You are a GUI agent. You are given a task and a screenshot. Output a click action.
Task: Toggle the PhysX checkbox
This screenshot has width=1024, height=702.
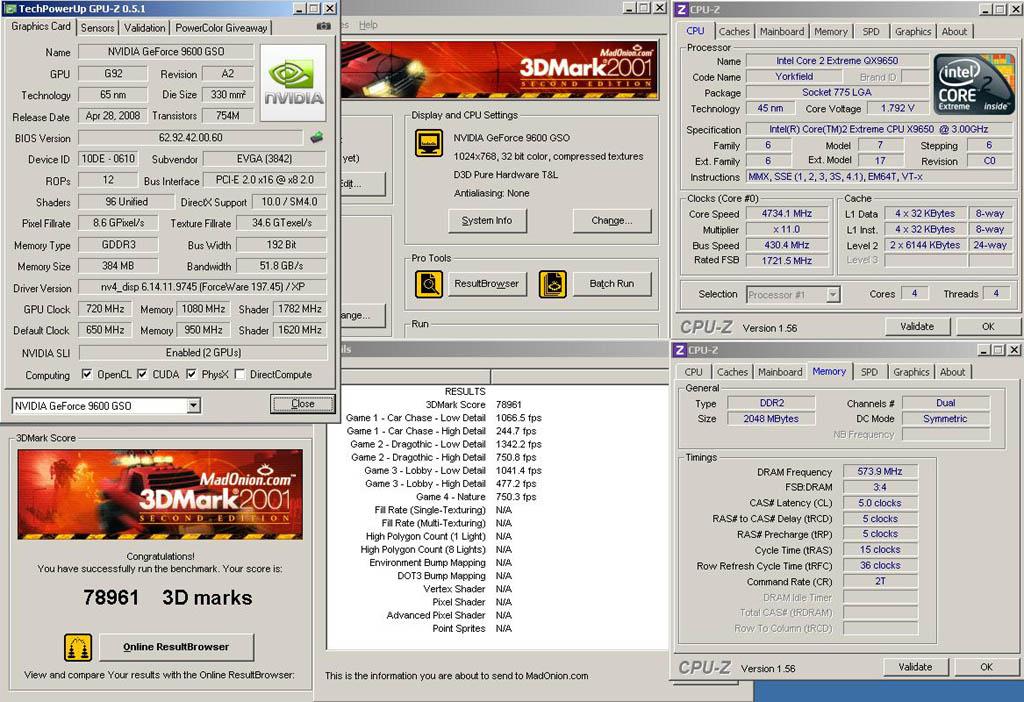[191, 374]
